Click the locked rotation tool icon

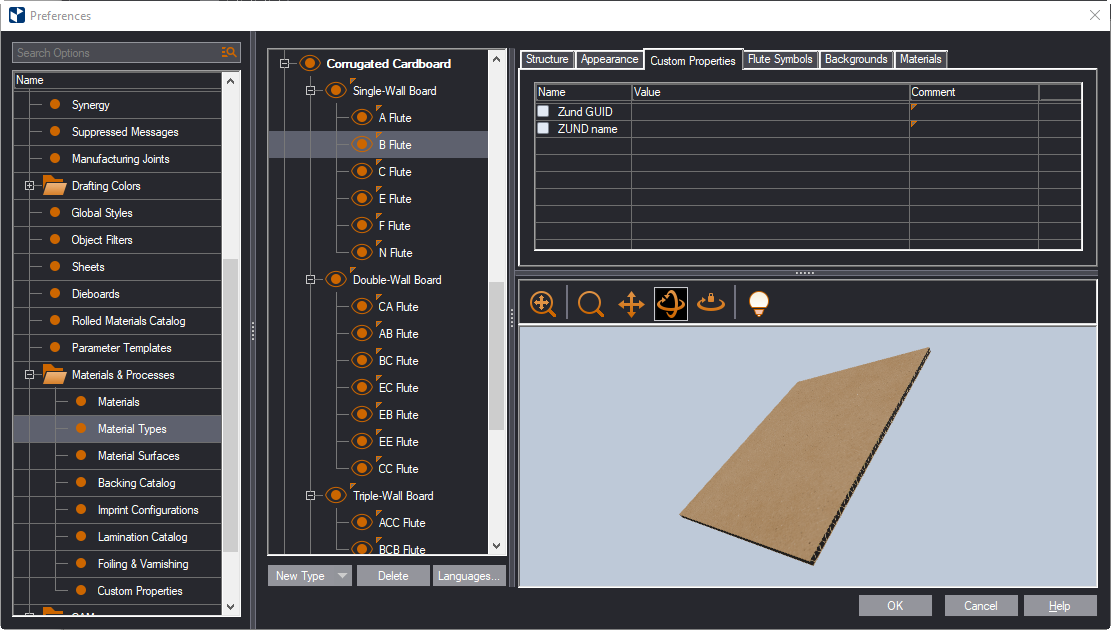[711, 303]
